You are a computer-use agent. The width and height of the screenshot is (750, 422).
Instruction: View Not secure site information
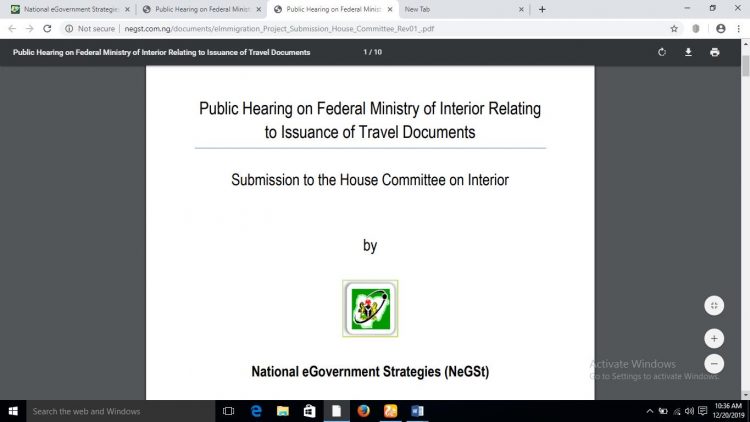[x=90, y=29]
